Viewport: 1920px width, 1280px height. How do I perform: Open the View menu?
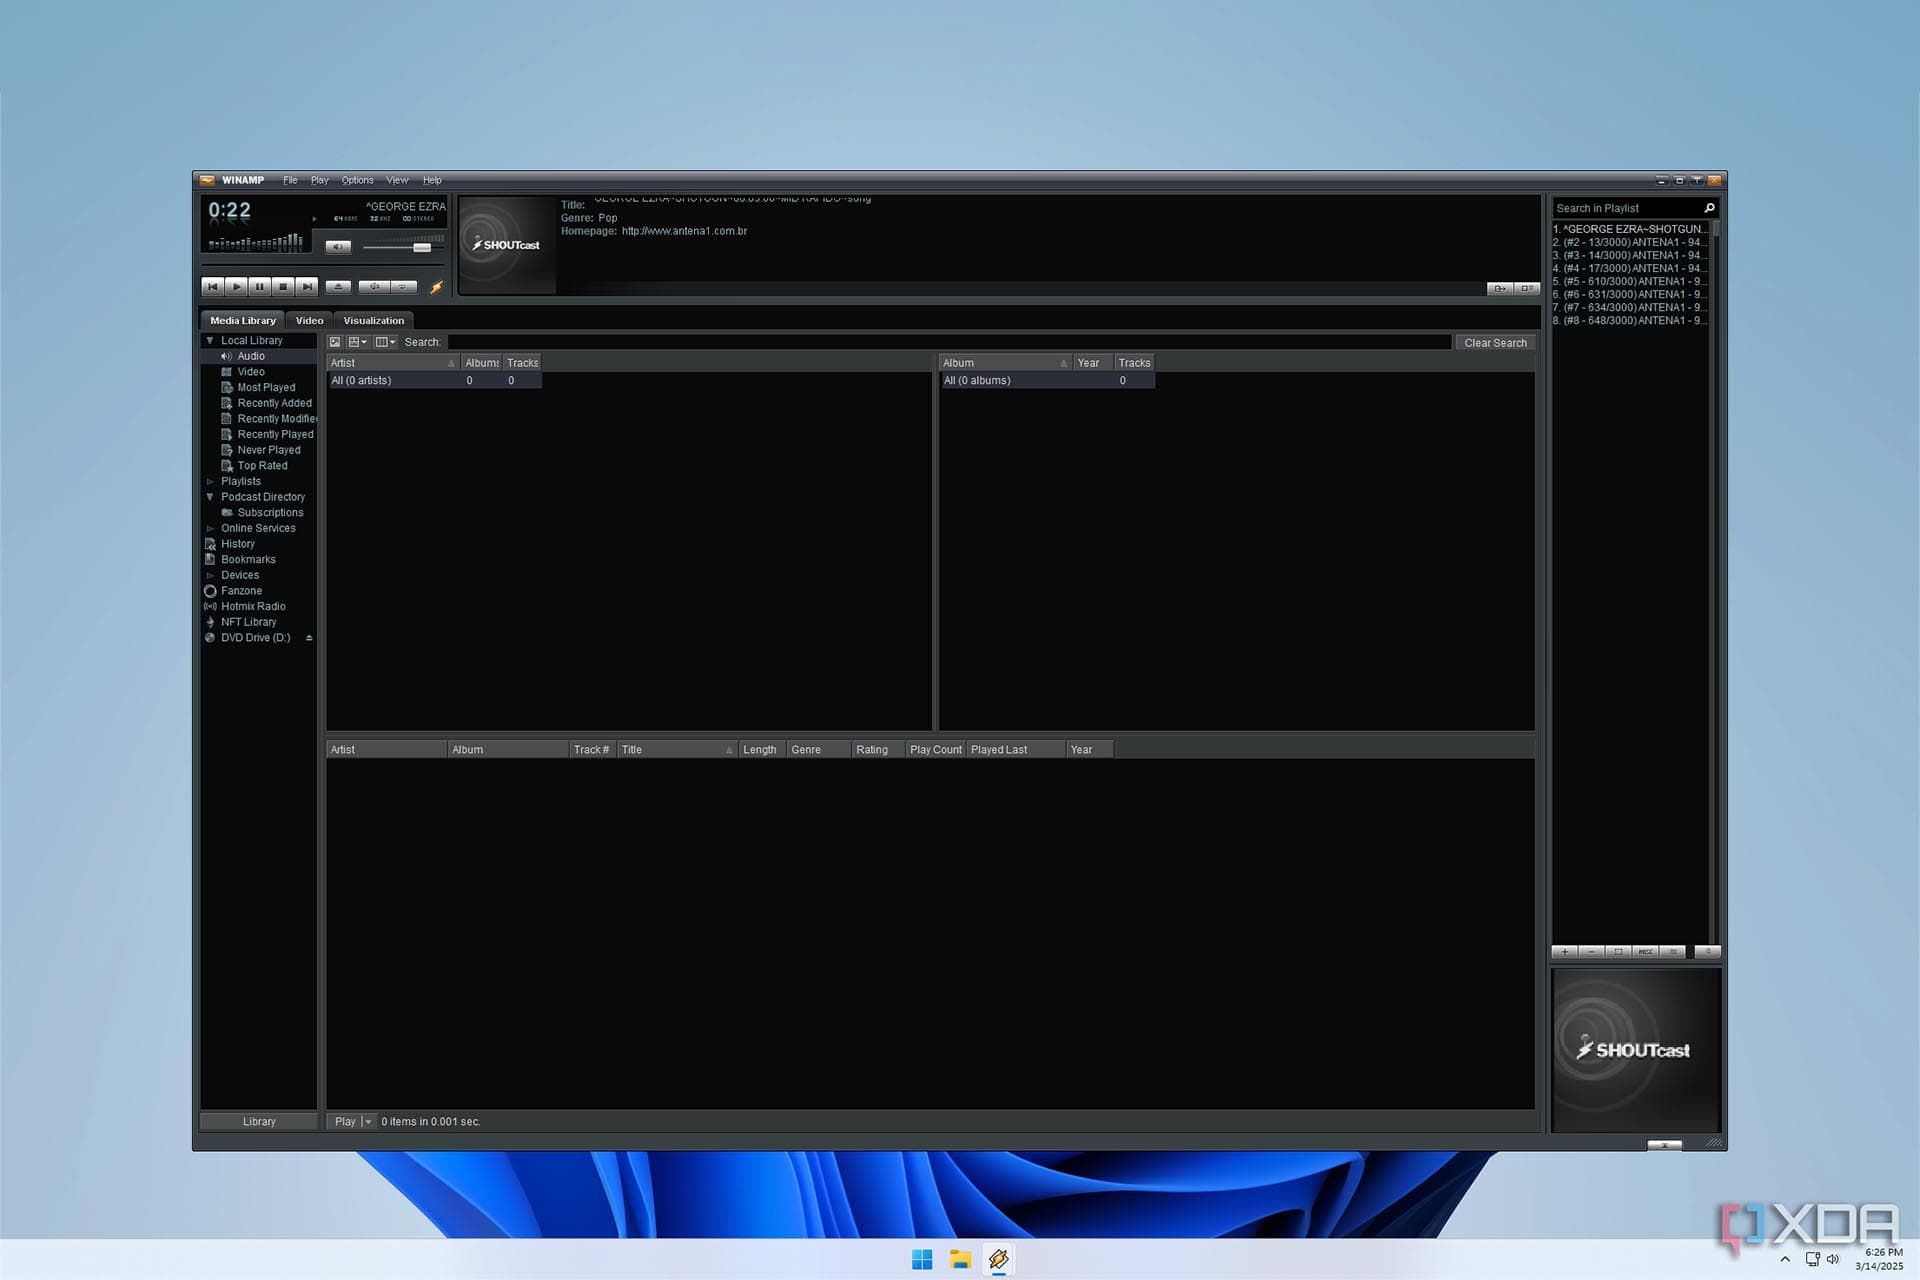[x=397, y=181]
